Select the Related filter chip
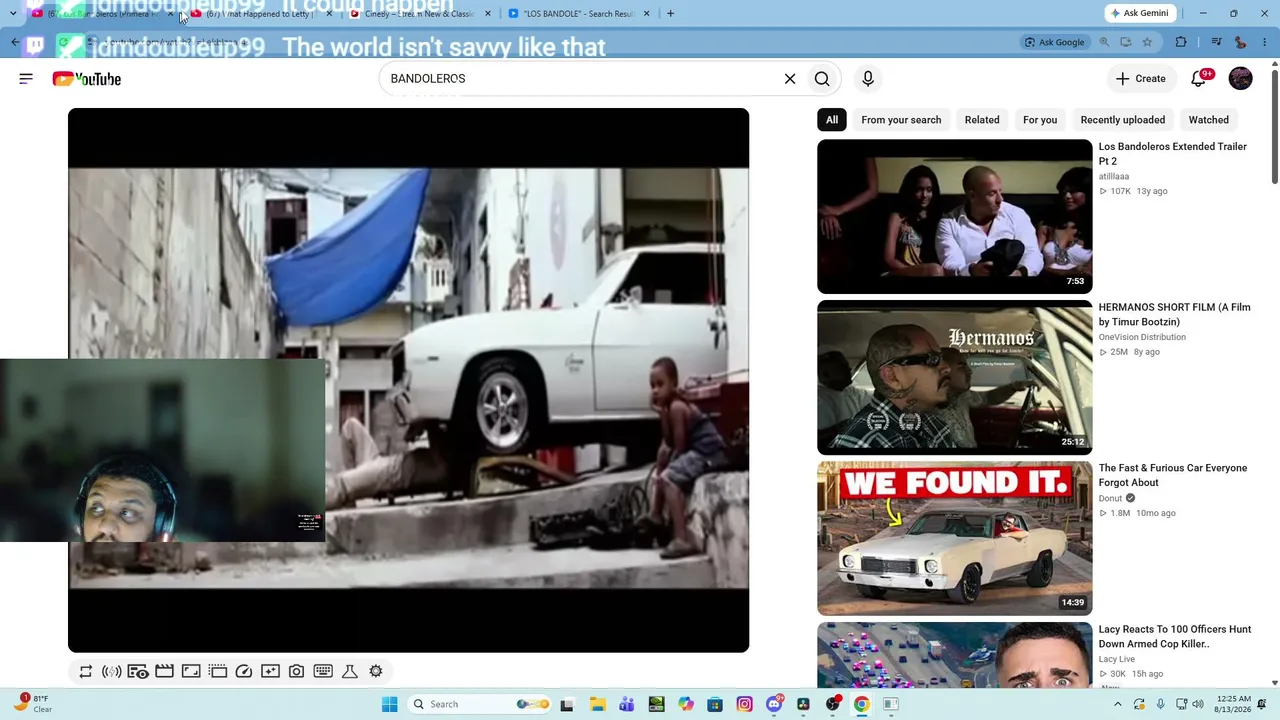This screenshot has height=720, width=1280. pos(982,120)
